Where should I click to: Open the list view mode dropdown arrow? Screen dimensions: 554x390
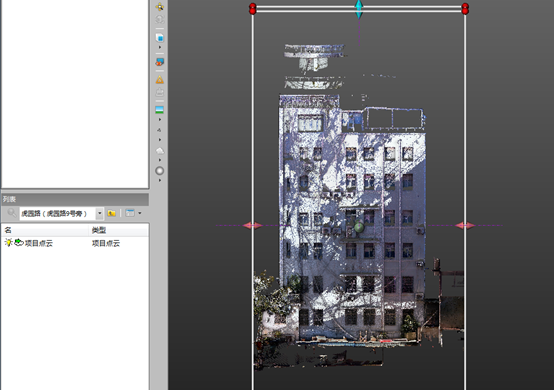point(140,213)
